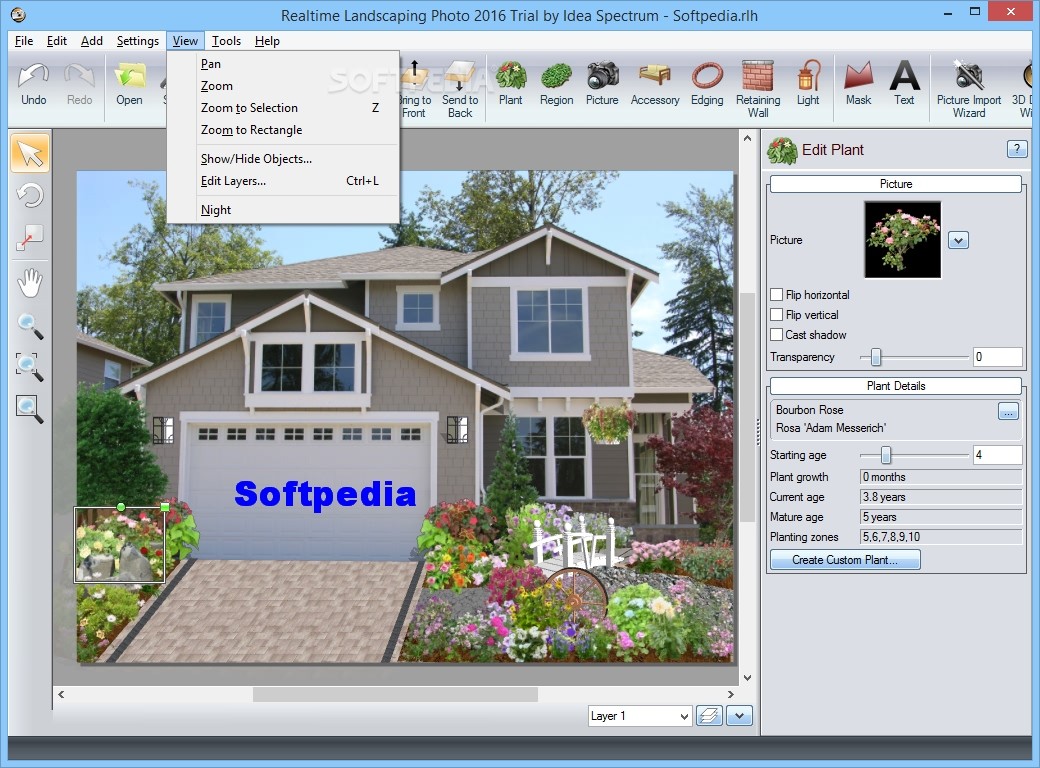Open the plant picture dropdown arrow
Viewport: 1040px width, 768px height.
958,240
